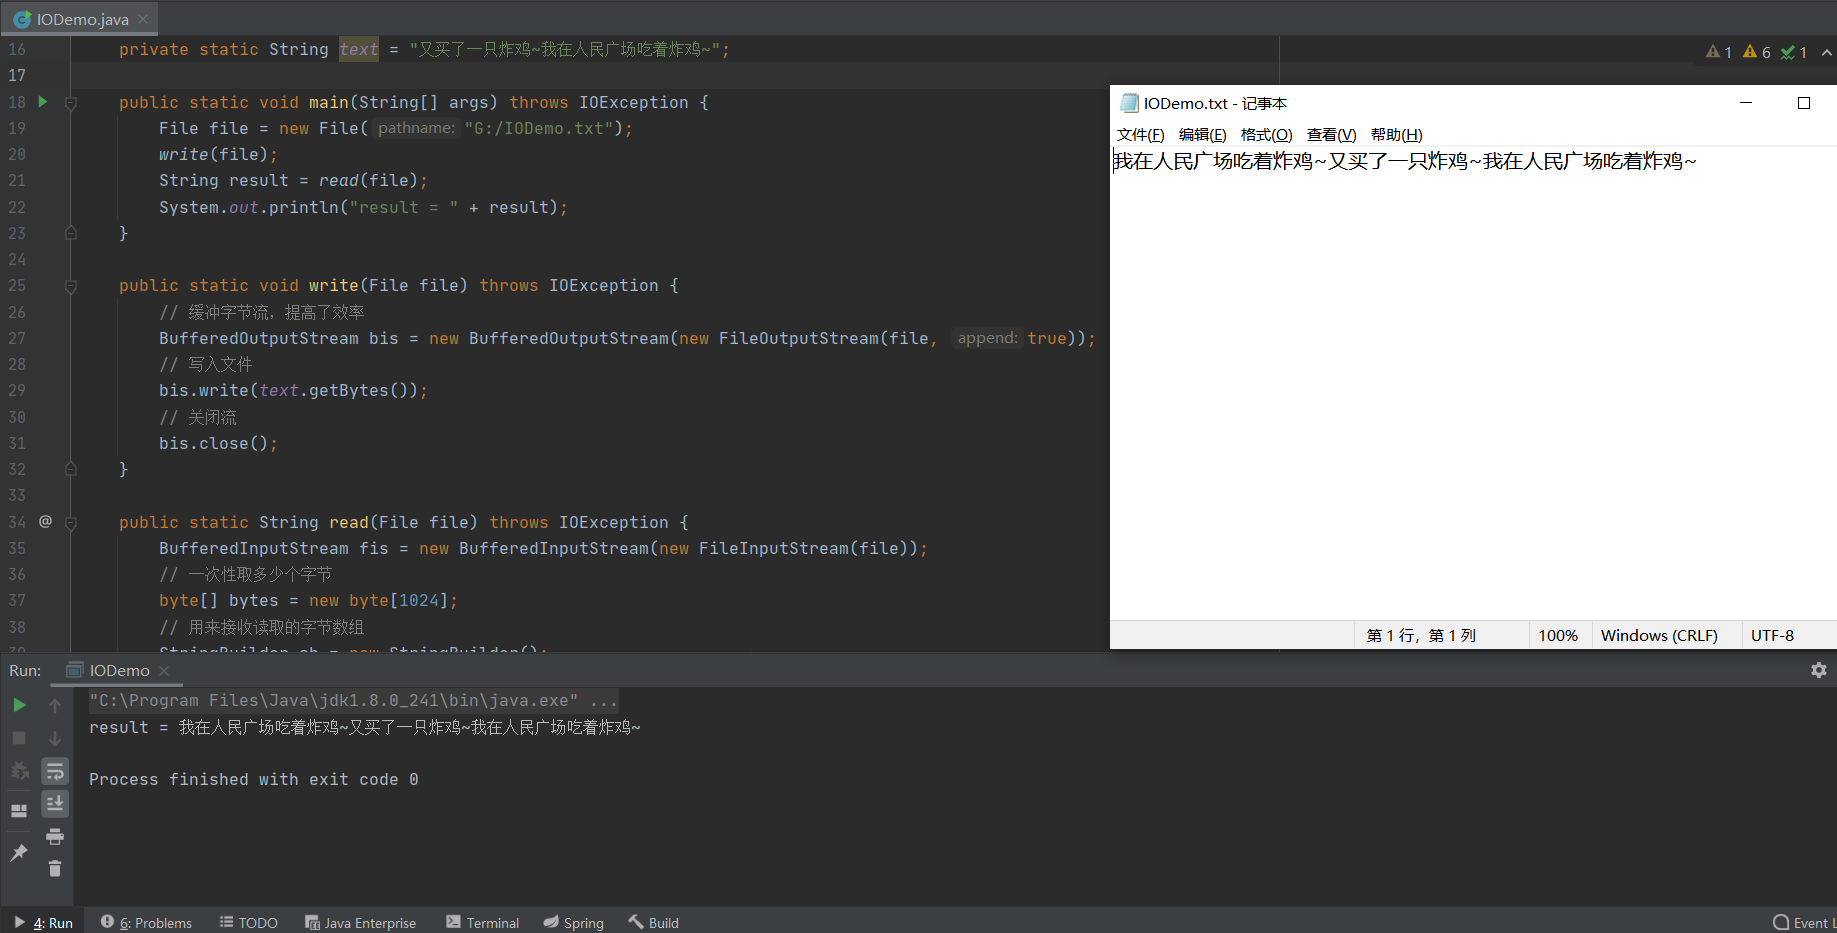Screen dimensions: 1837x933
Task: Open Notepad 文件(F) menu
Action: pos(1140,135)
